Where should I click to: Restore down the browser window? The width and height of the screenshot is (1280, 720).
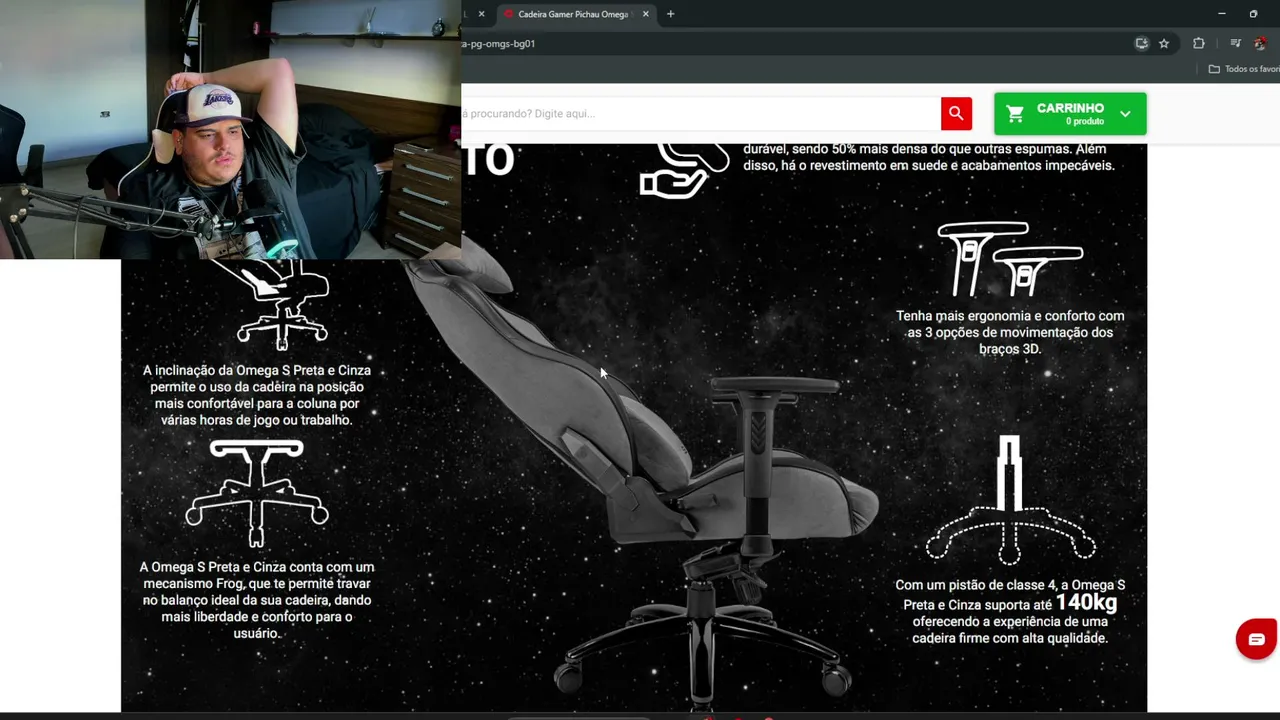click(1253, 14)
